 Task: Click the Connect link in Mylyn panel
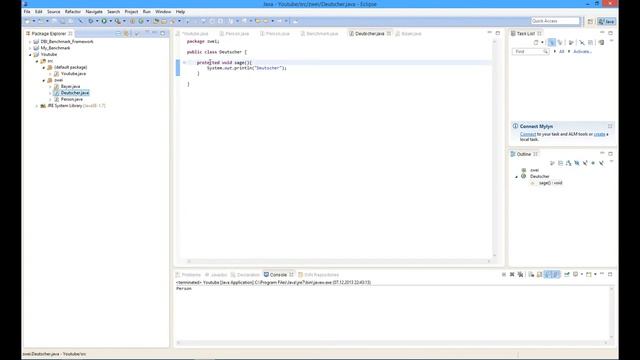point(527,134)
